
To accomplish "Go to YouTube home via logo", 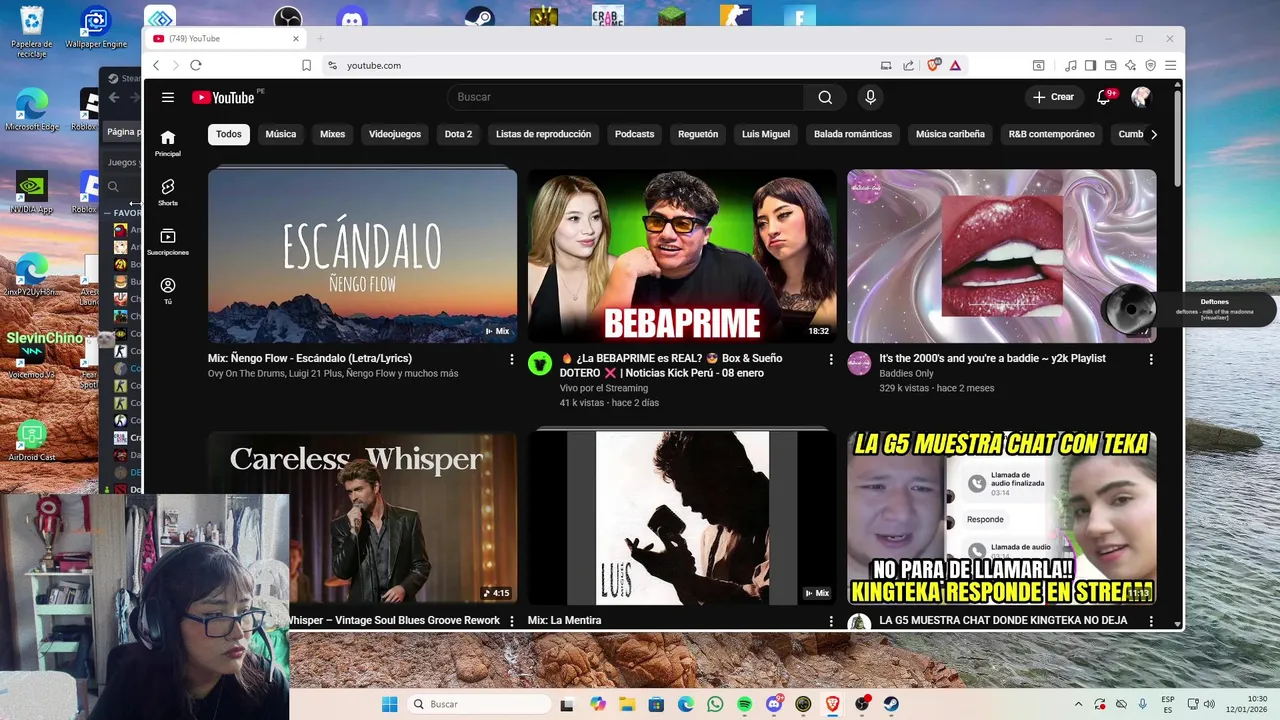I will pos(223,97).
